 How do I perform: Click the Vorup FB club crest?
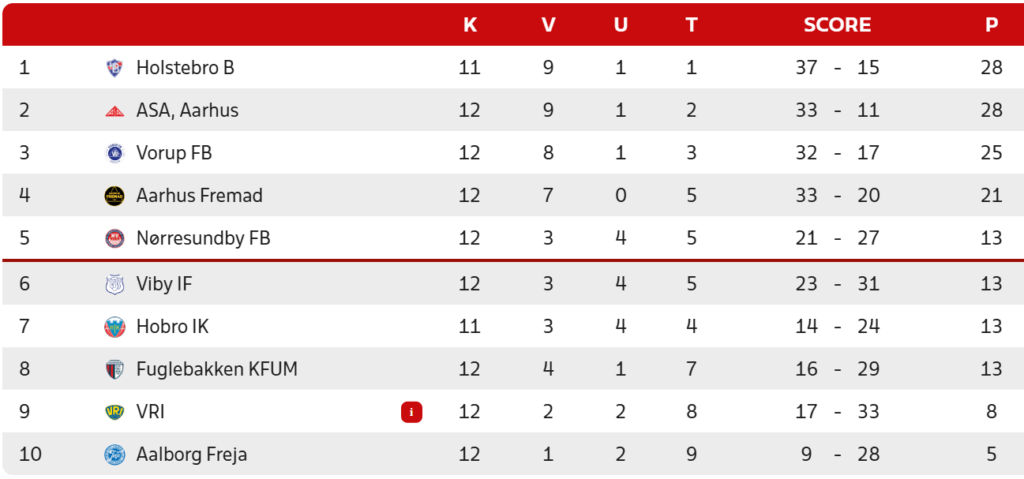pos(114,153)
